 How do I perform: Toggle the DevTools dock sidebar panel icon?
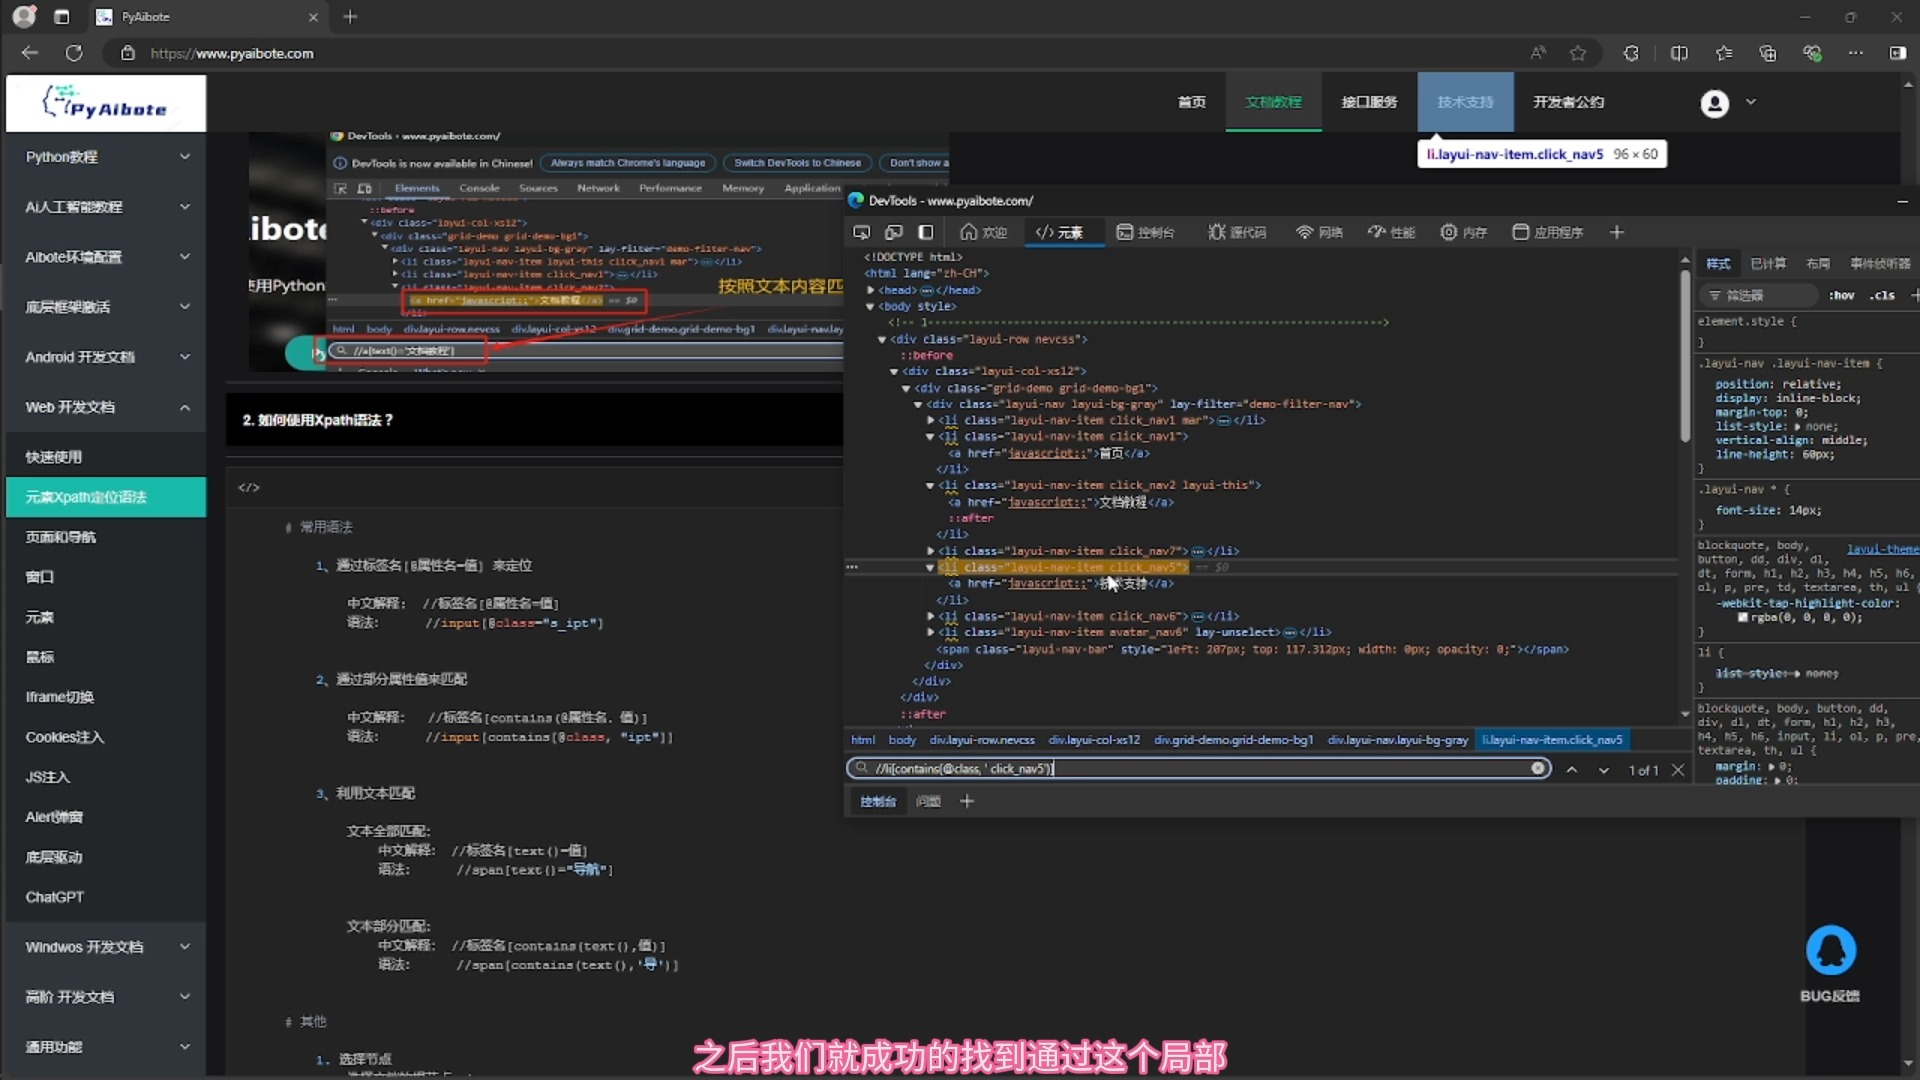pyautogui.click(x=926, y=232)
